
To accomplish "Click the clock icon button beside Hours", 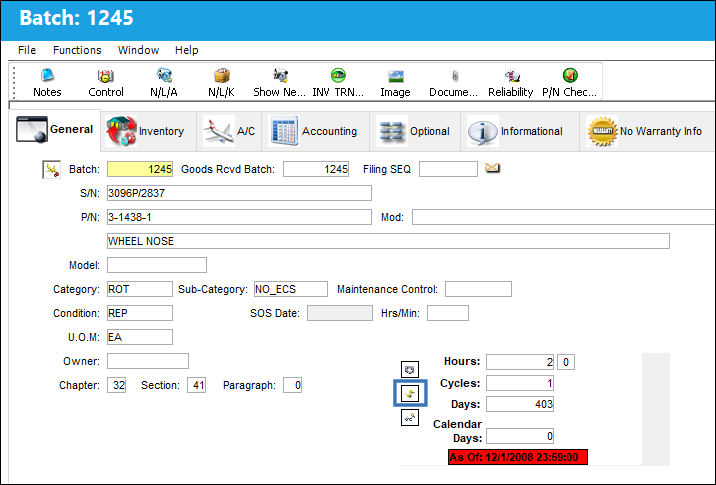I will pos(410,369).
